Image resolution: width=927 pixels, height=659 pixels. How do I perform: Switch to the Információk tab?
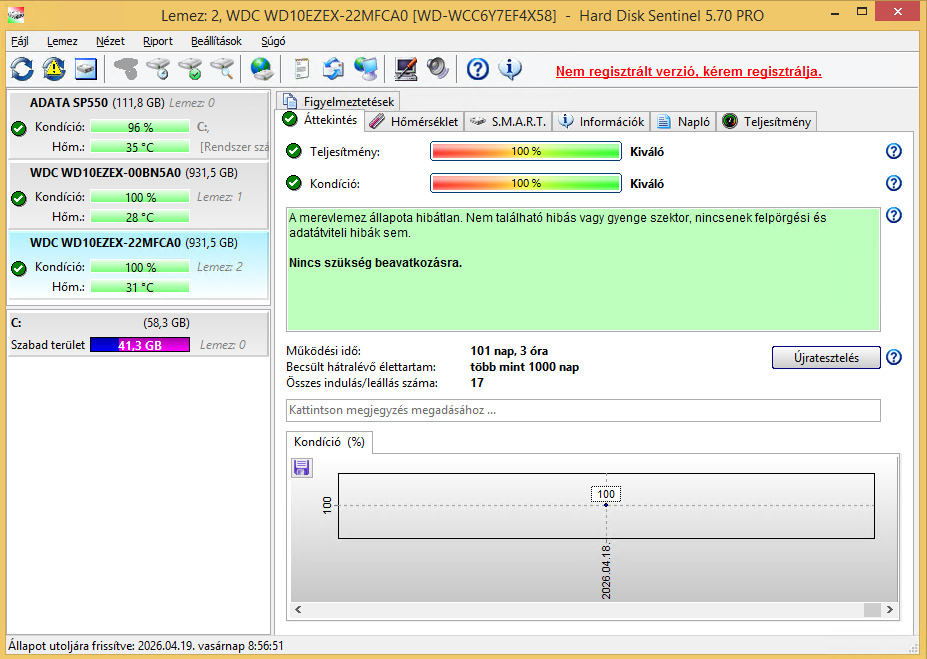(x=601, y=122)
